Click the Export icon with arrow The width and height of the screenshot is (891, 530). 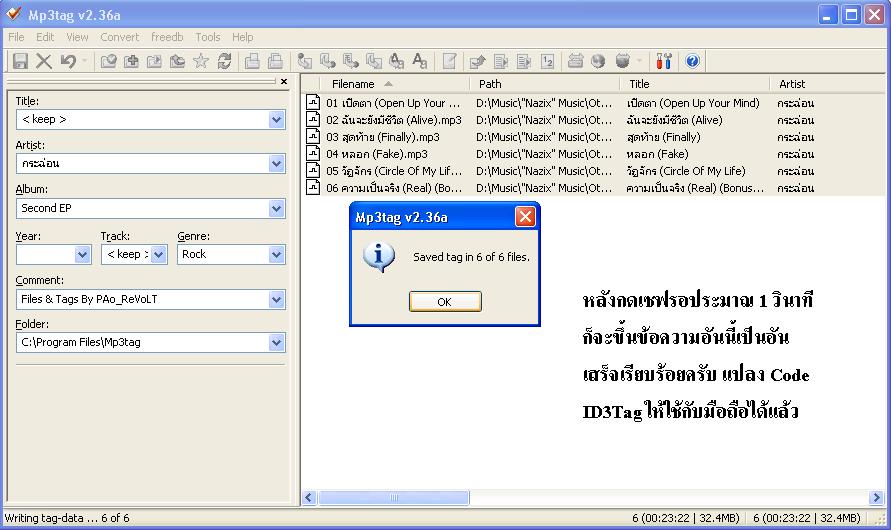pyautogui.click(x=477, y=61)
